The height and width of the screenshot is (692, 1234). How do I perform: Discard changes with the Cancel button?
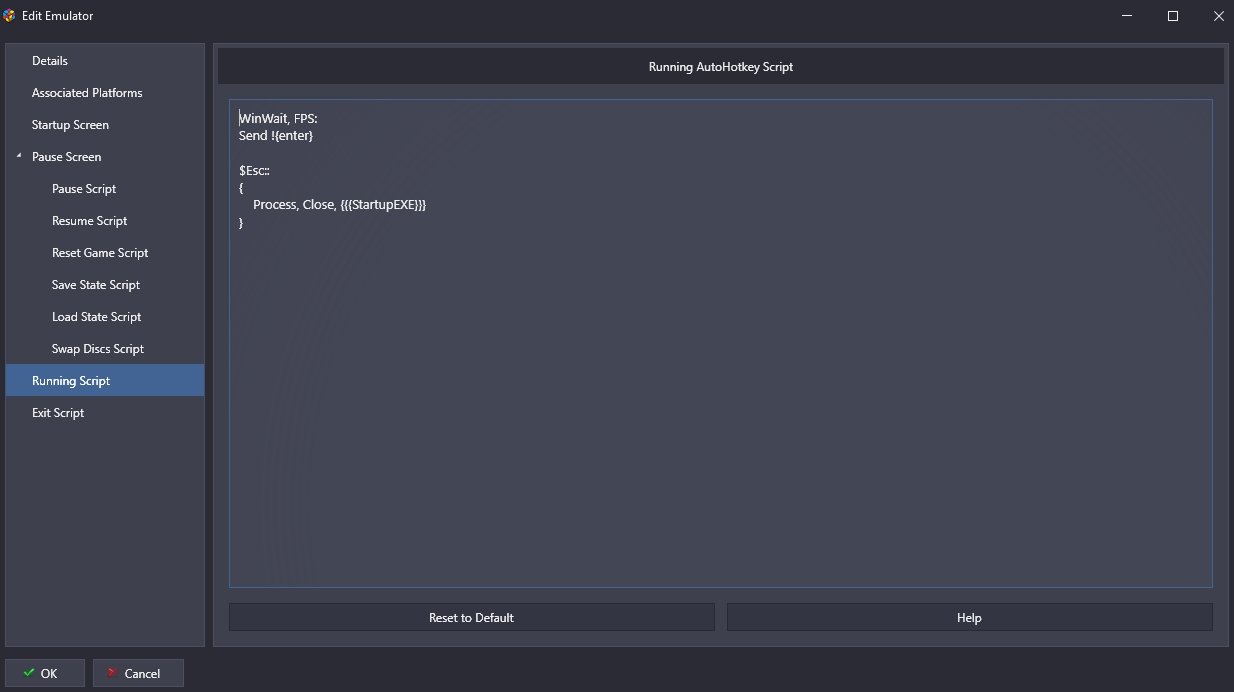138,673
